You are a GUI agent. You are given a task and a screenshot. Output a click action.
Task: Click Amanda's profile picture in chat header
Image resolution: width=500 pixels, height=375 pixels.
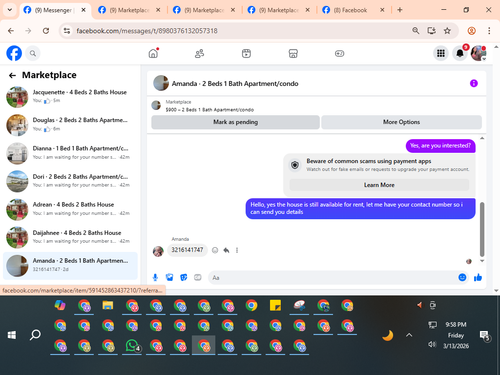click(161, 83)
